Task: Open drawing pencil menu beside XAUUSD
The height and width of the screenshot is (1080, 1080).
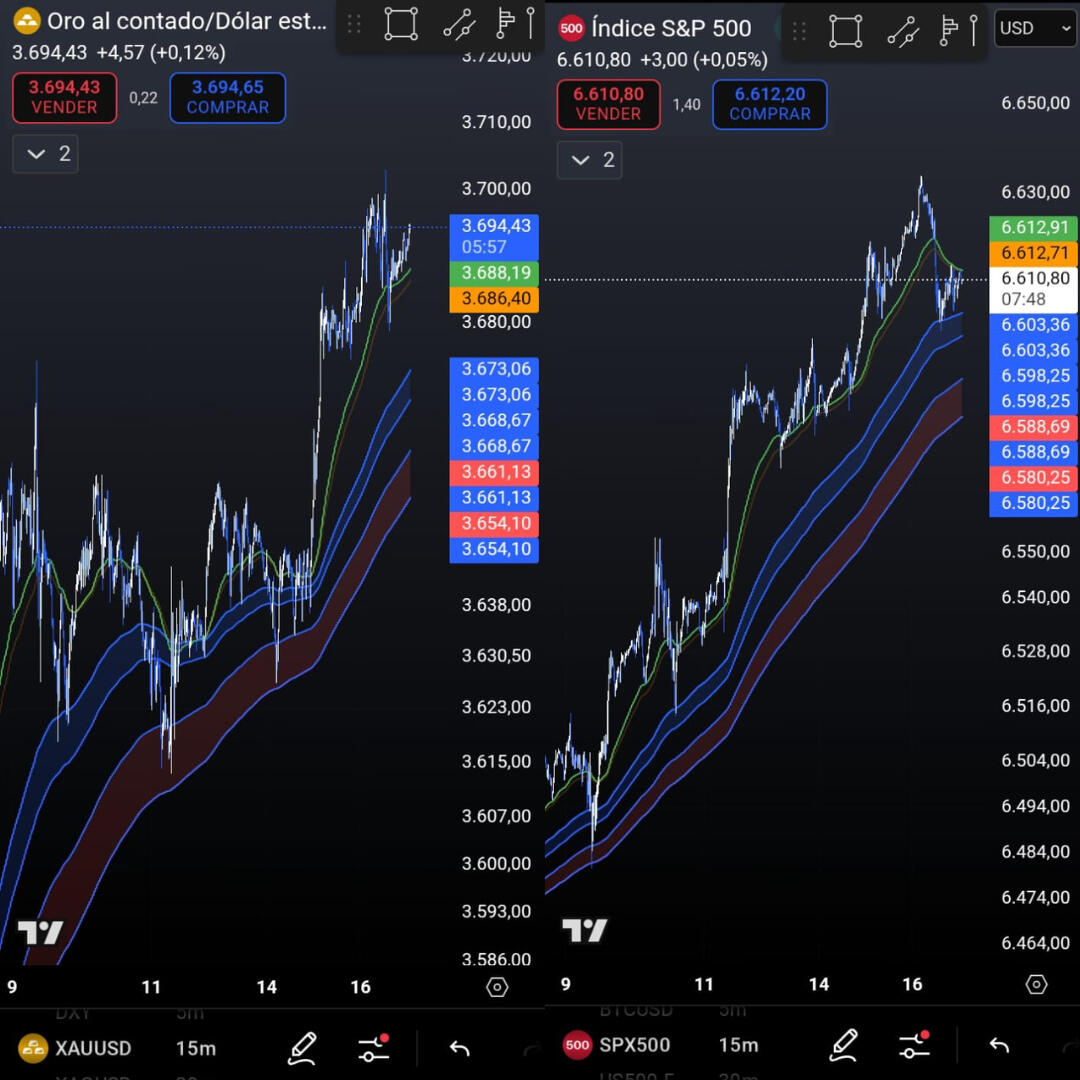Action: [302, 1048]
